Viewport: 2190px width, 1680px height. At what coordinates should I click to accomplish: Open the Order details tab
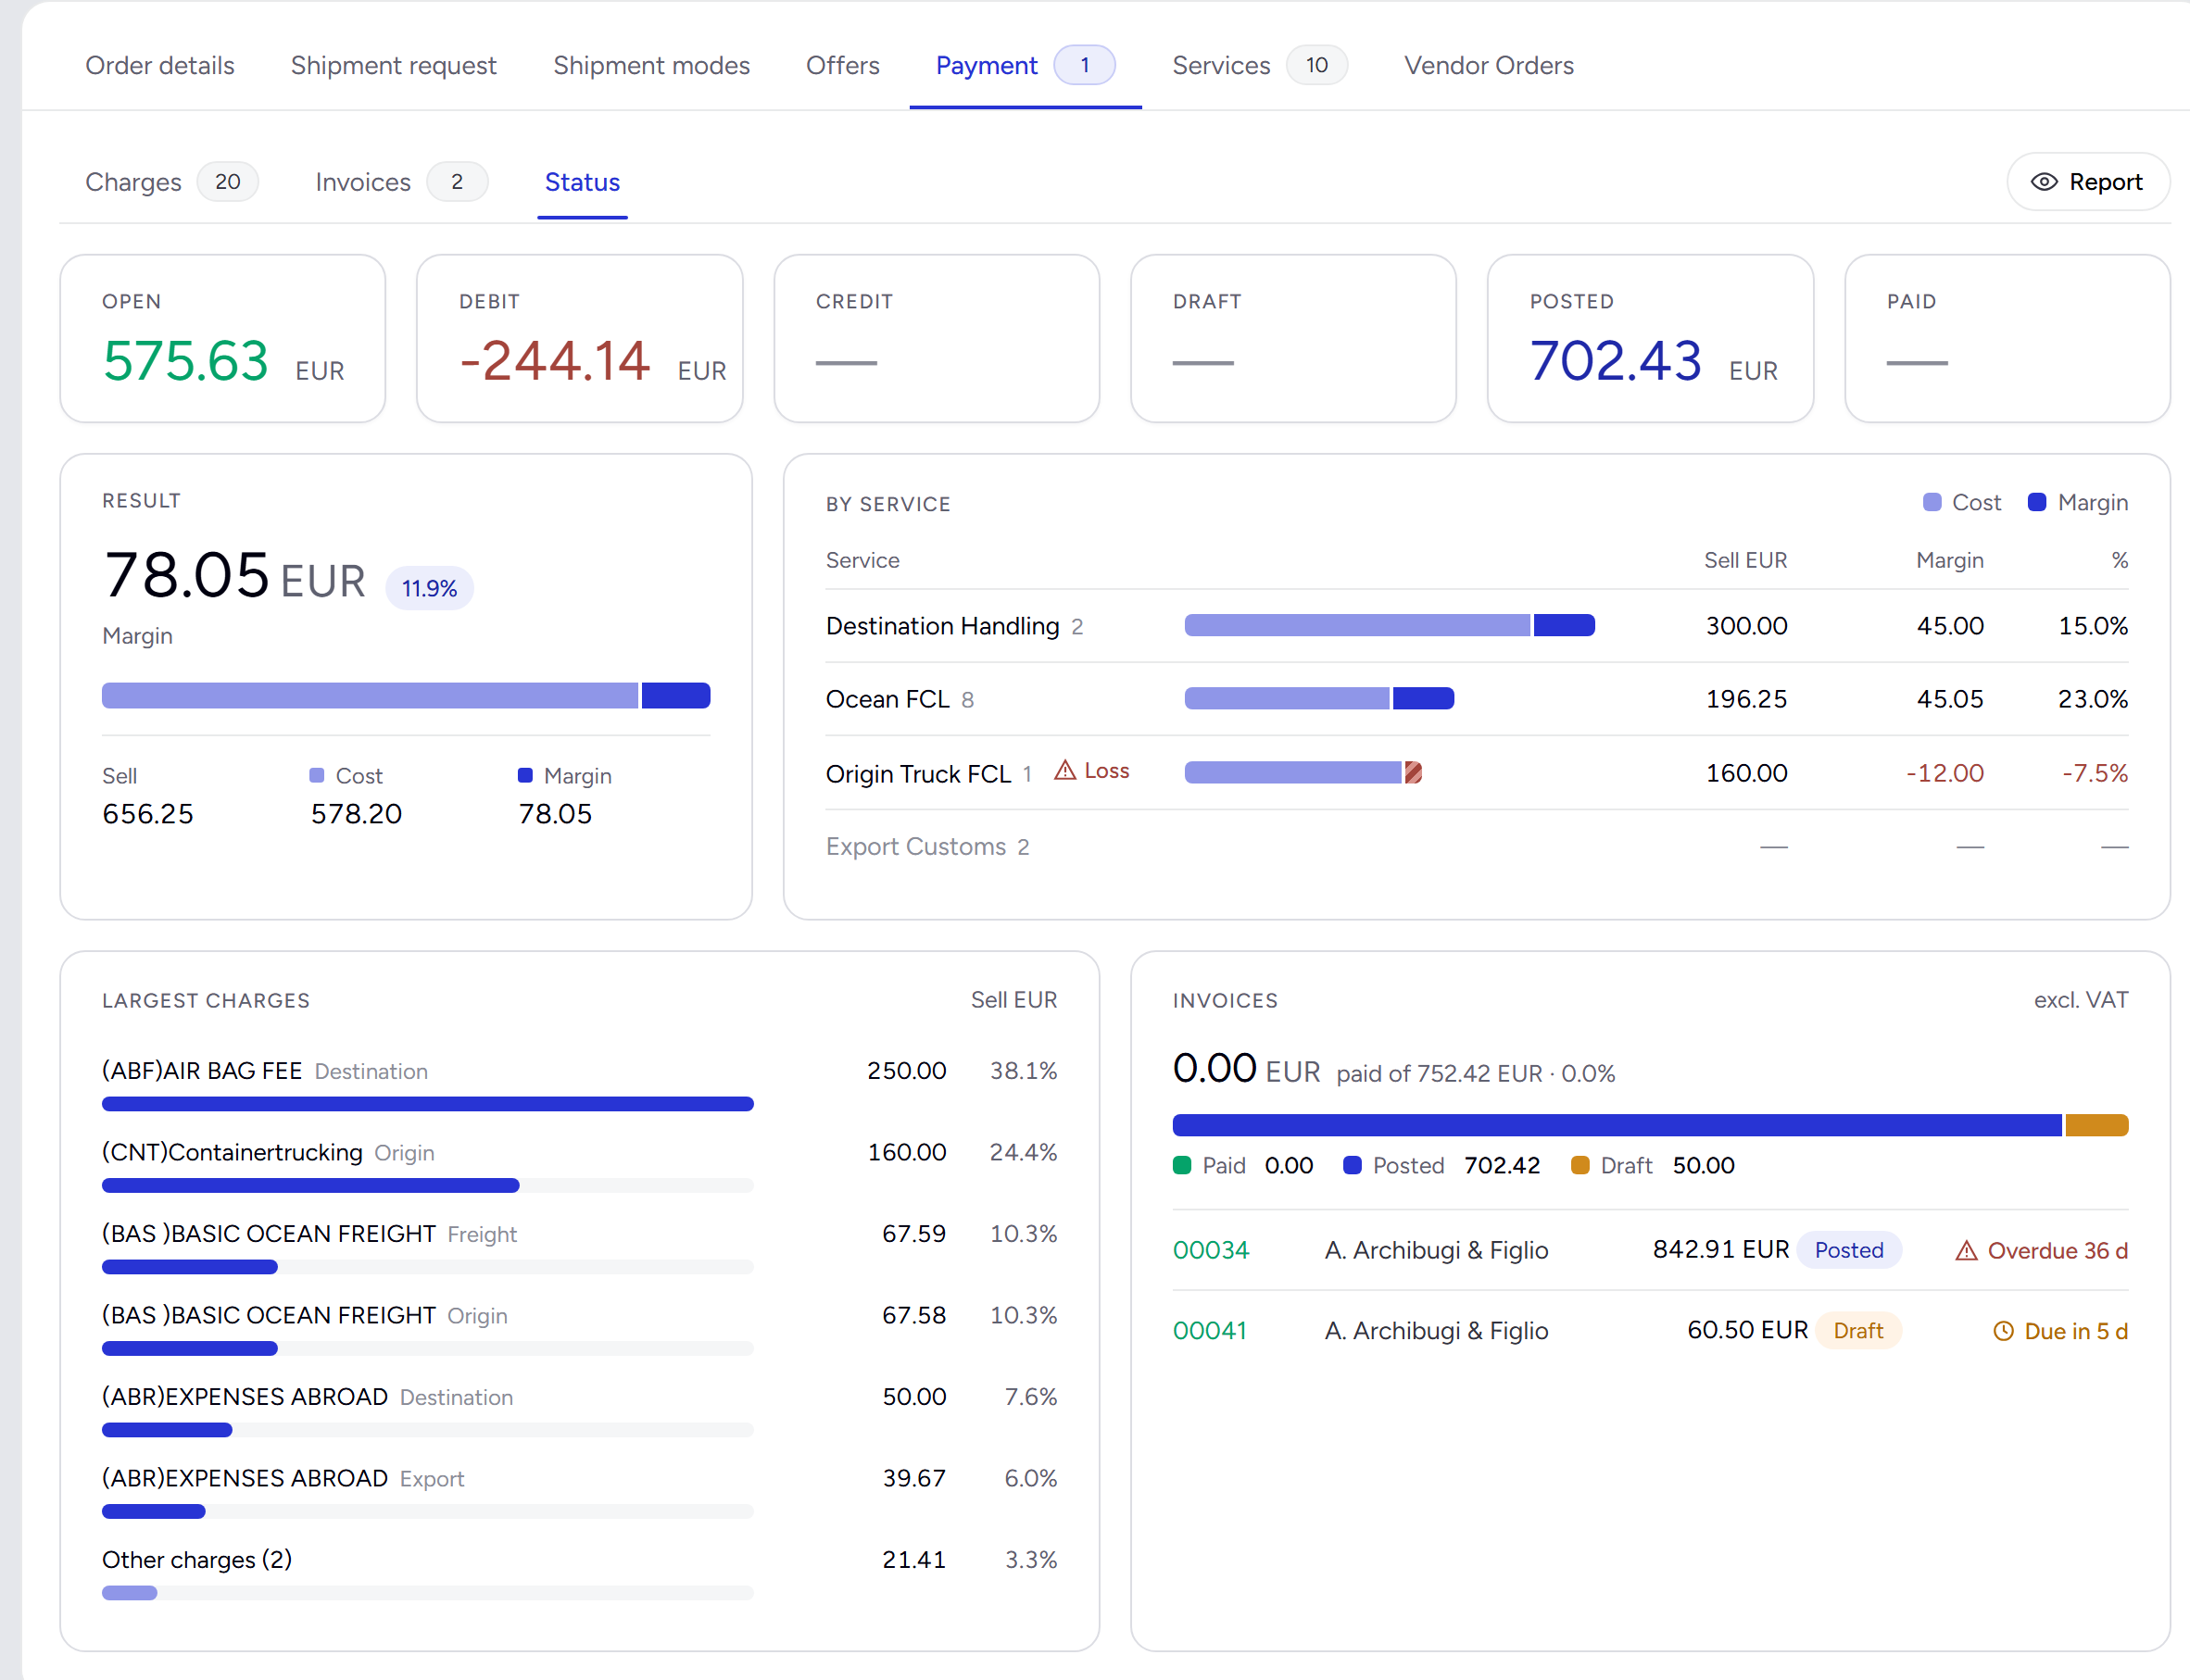point(160,65)
